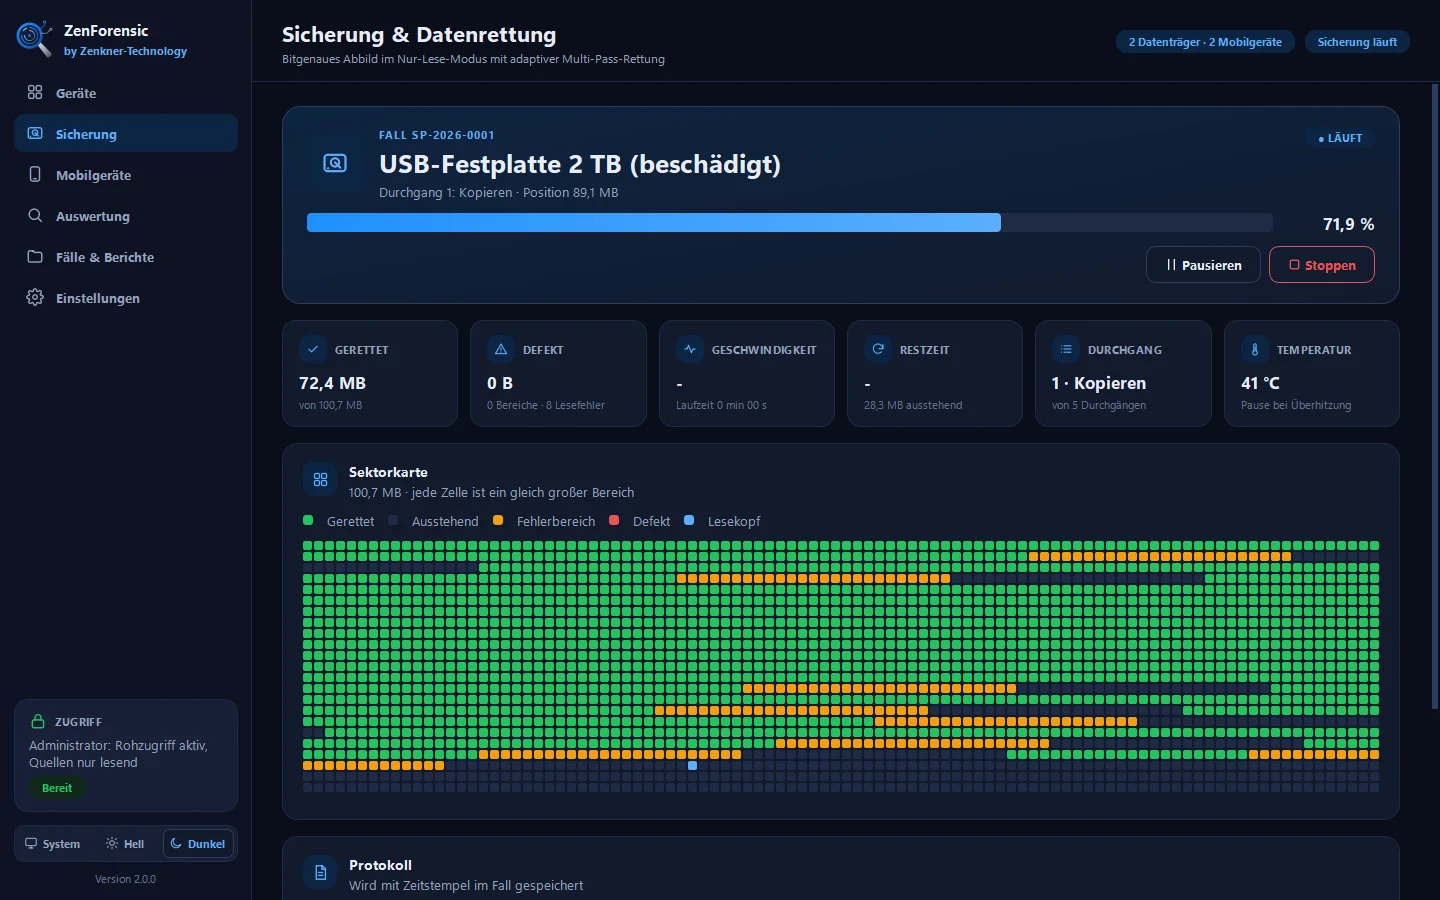Screen dimensions: 1440x900
Task: Click the main content vertical scrollbar
Action: pyautogui.click(x=1435, y=397)
